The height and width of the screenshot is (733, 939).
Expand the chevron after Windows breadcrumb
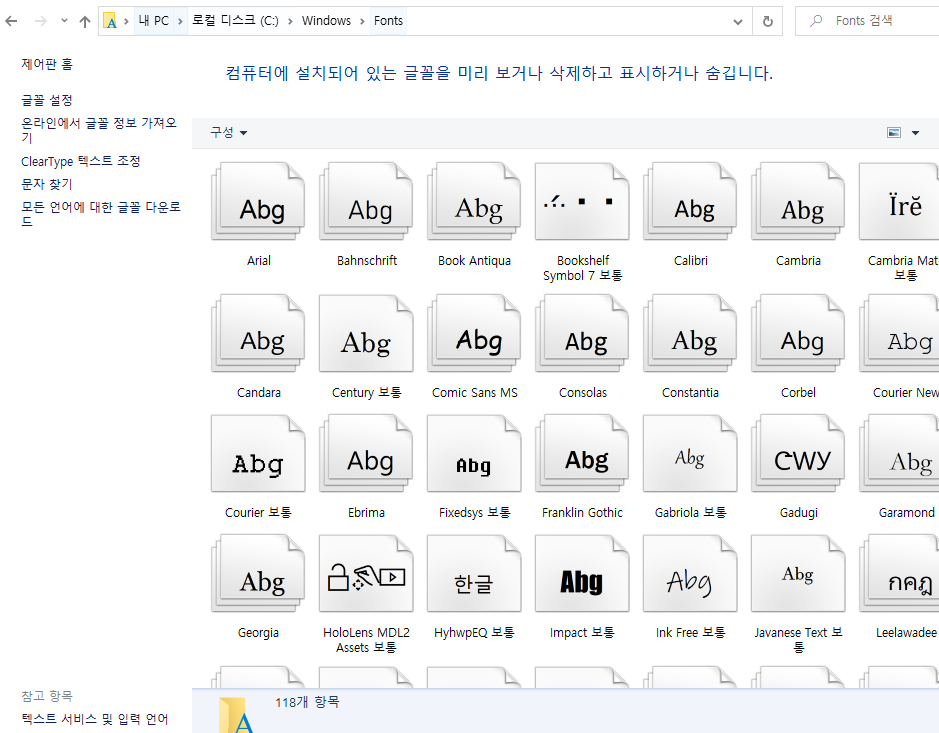(362, 22)
